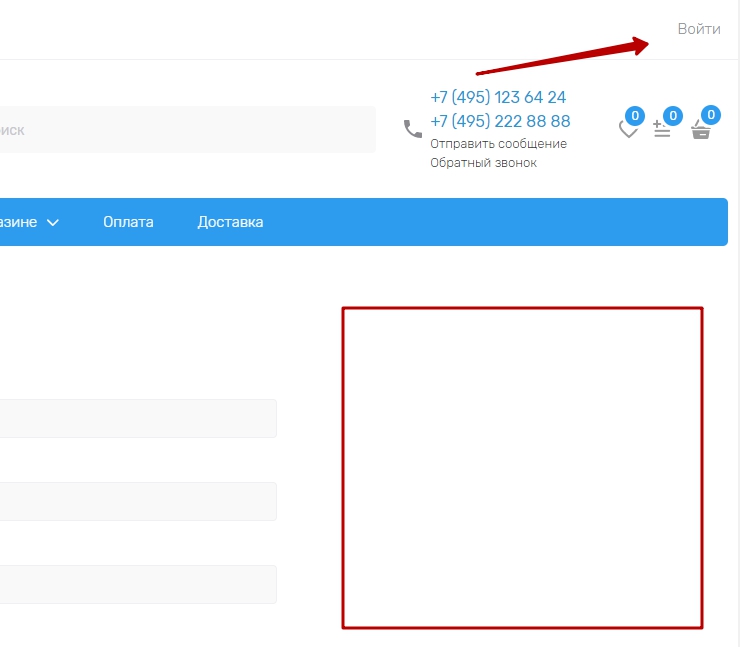The image size is (740, 647).
Task: Click the phone handset icon
Action: [413, 129]
